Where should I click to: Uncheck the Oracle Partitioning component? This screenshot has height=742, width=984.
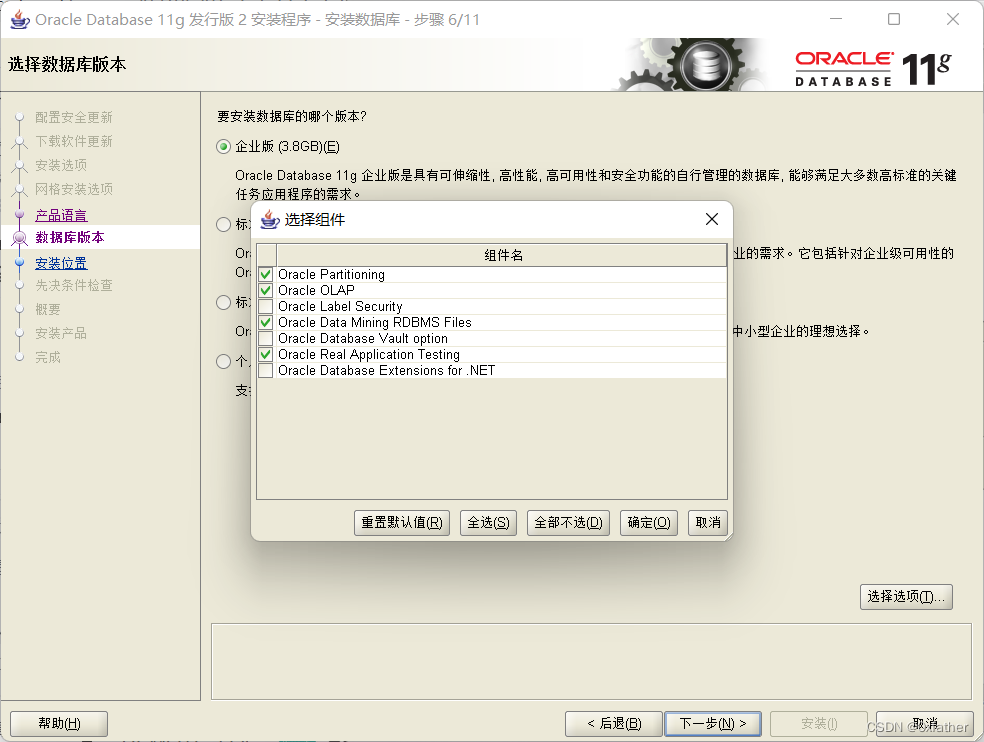tap(267, 274)
